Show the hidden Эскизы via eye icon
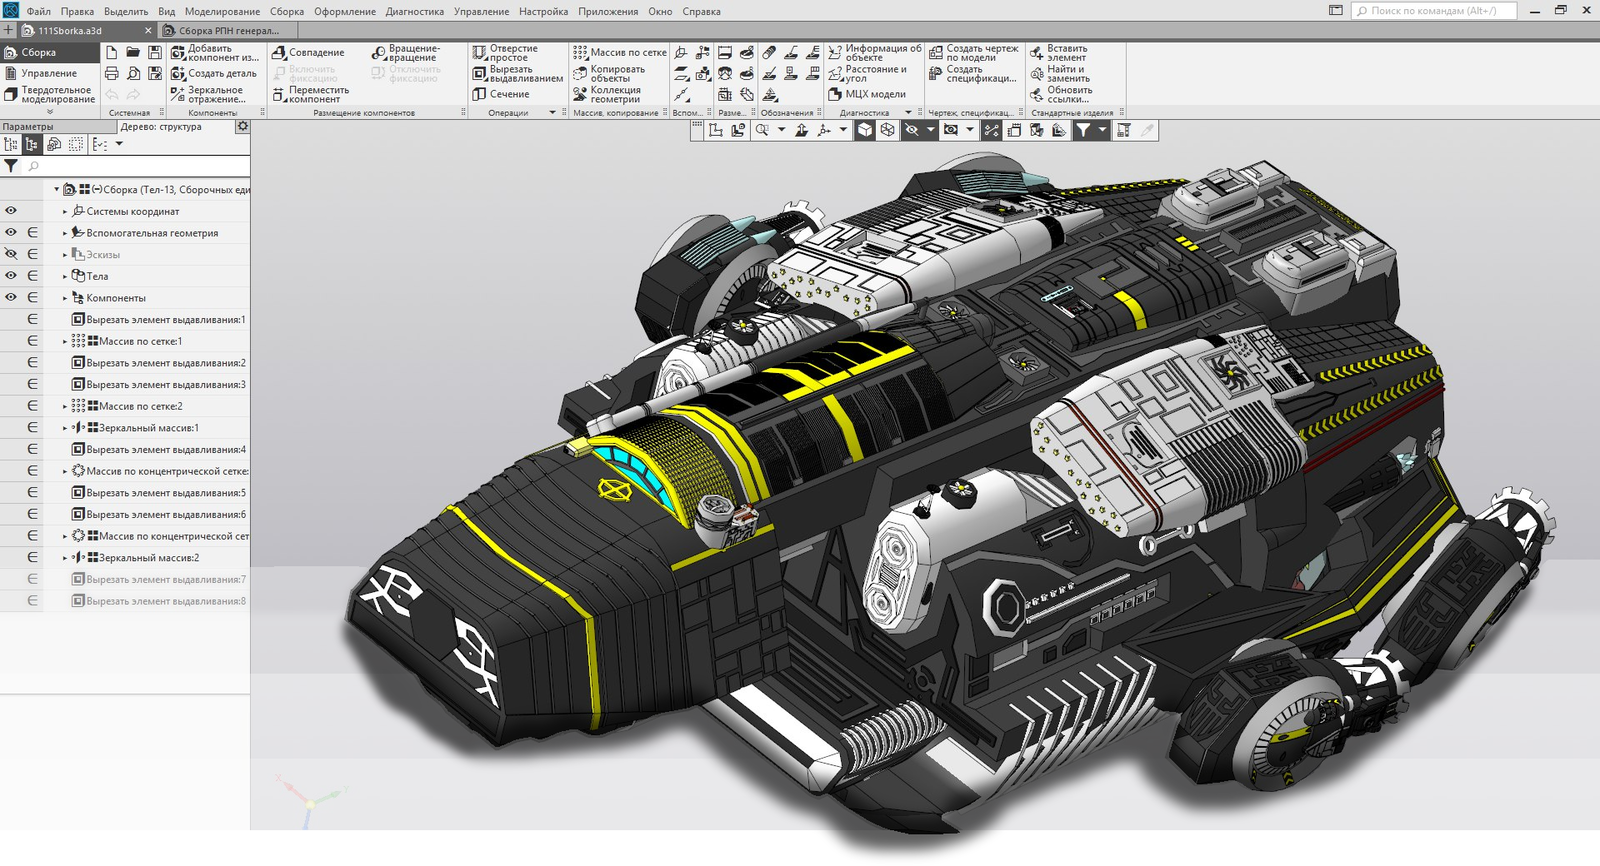 point(11,254)
